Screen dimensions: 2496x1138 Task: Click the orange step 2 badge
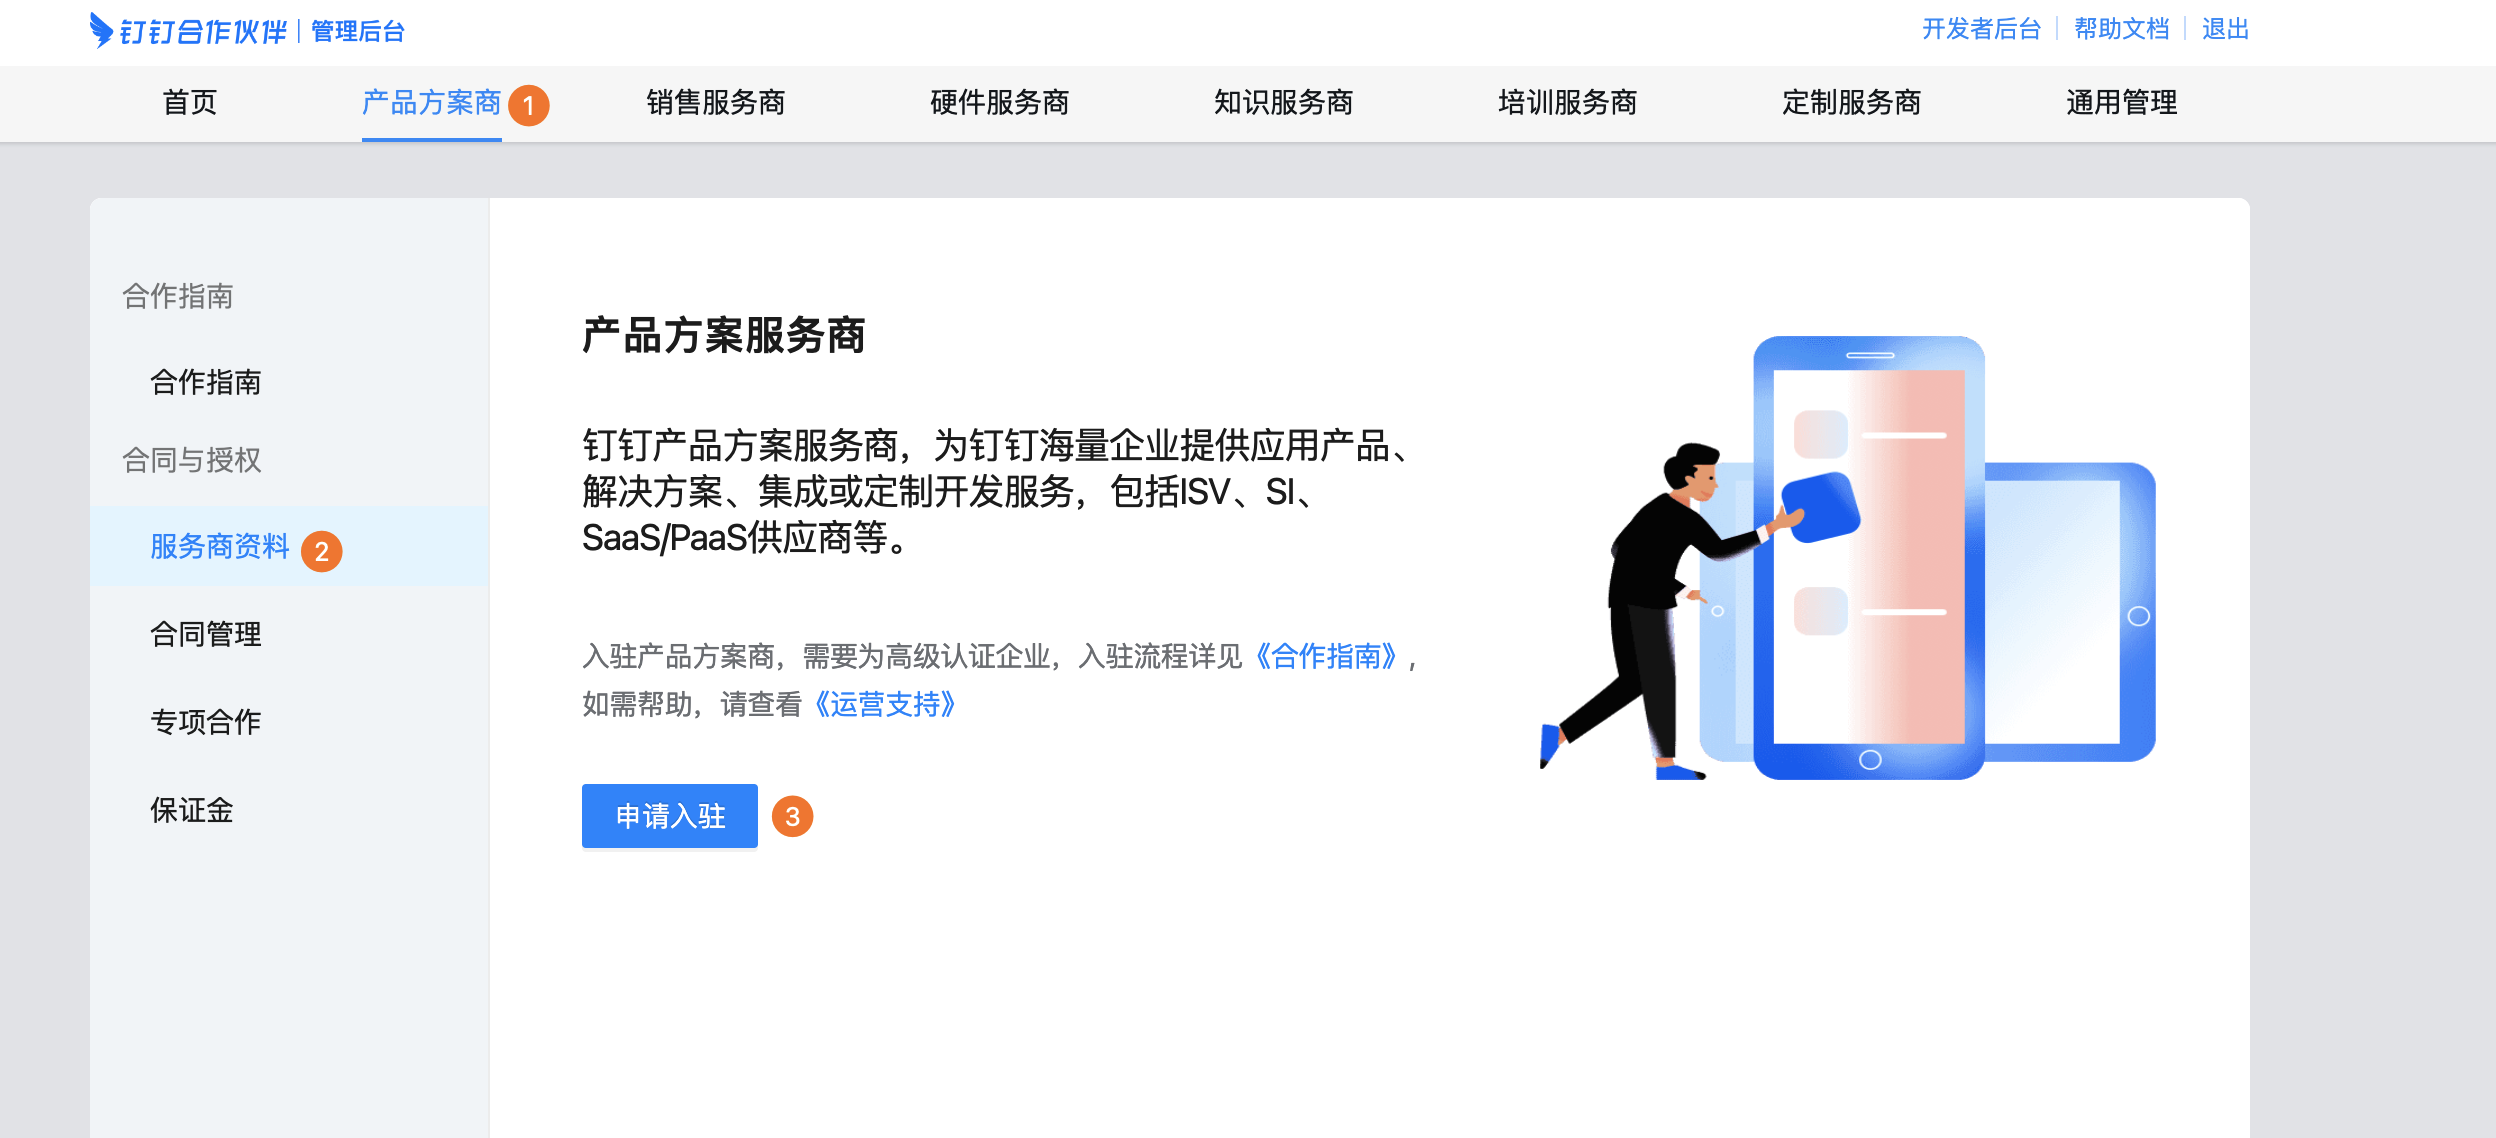pos(321,551)
